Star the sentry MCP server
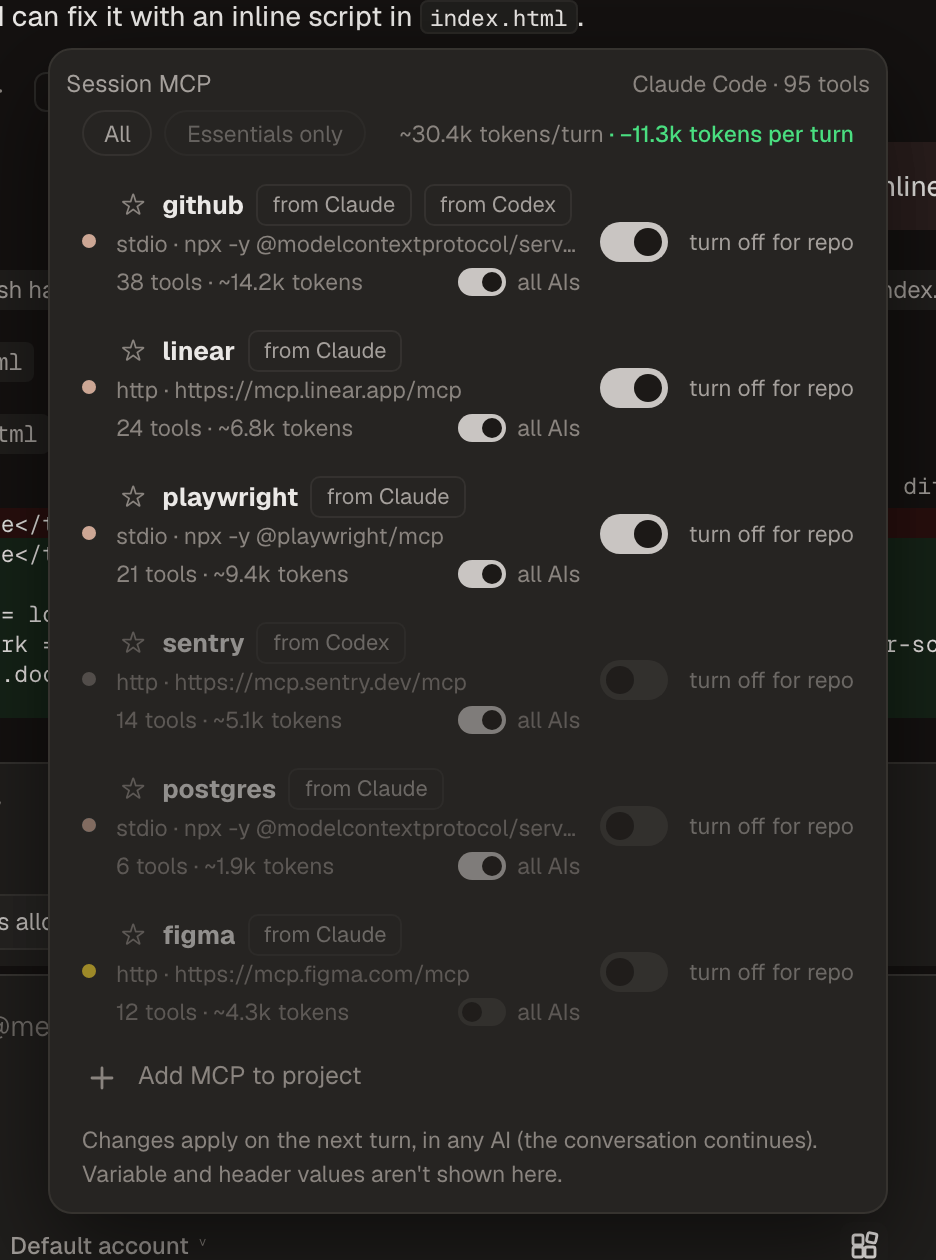936x1260 pixels. (x=133, y=643)
